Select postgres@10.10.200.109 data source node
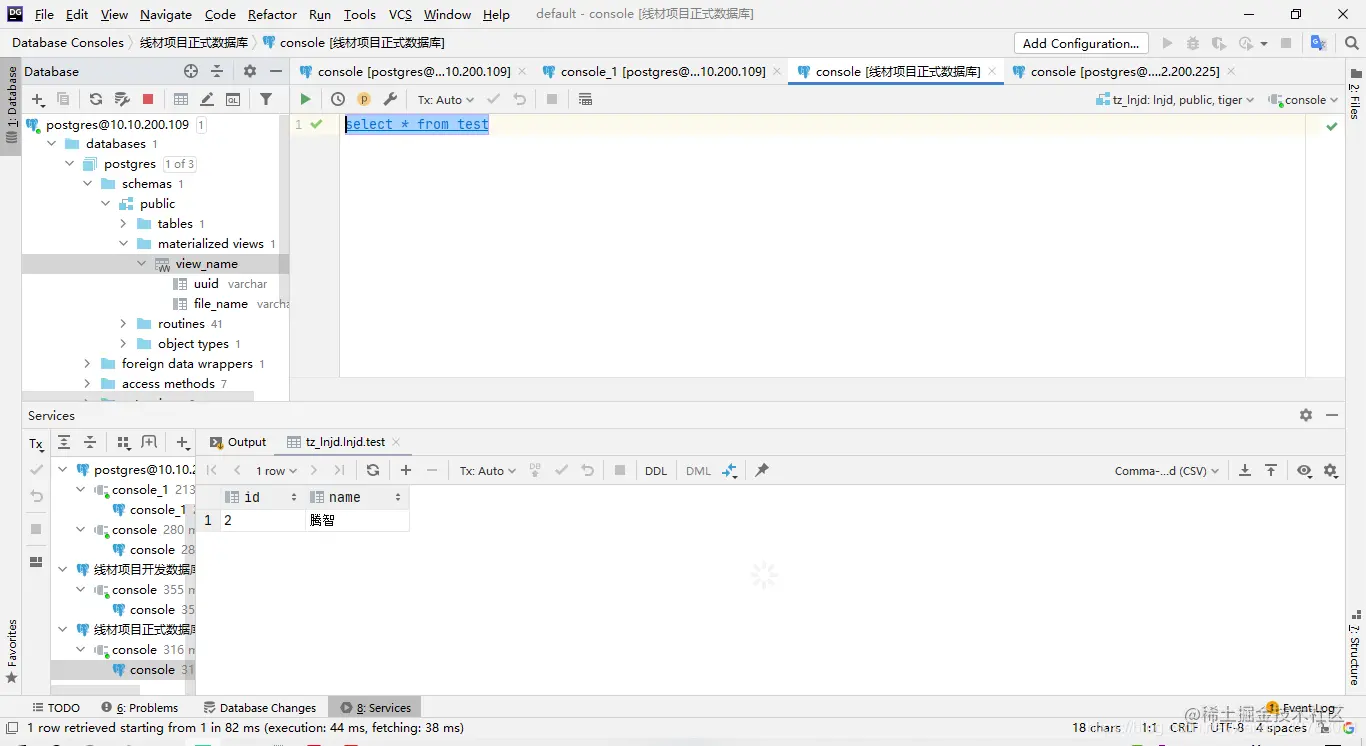Image resolution: width=1366 pixels, height=746 pixels. 117,124
